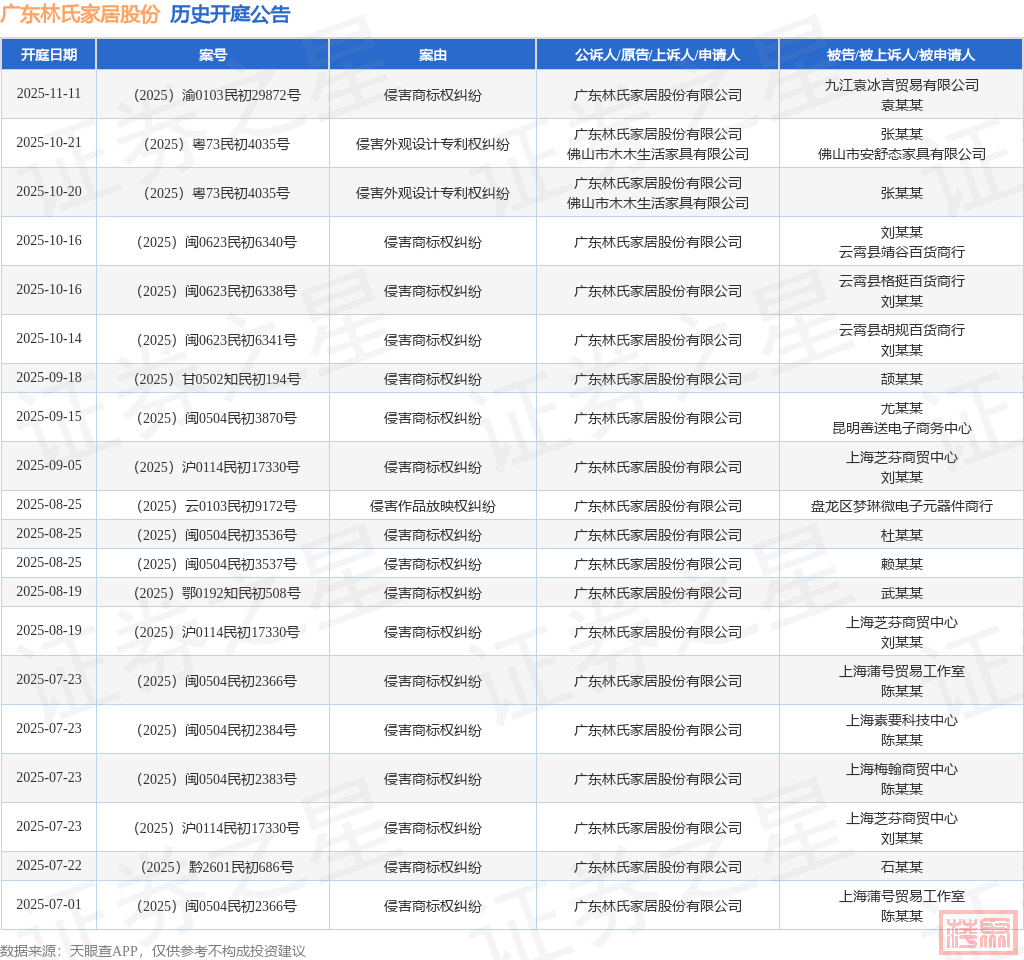Click defendant 九江袁冰言贸易有限公司
Viewport: 1024px width, 960px height.
901,85
